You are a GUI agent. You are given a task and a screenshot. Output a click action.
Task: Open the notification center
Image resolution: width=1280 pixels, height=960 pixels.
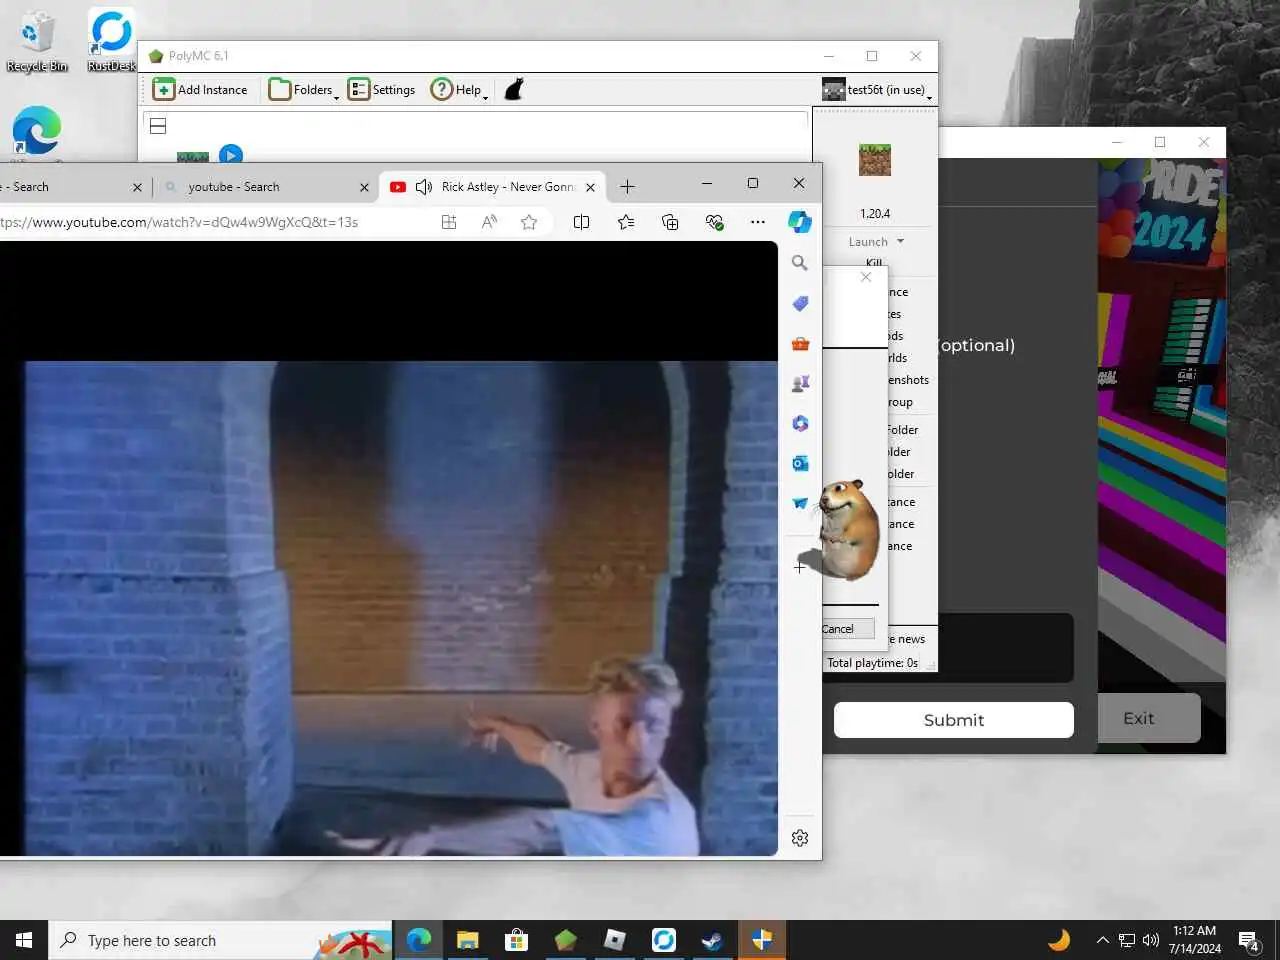tap(1249, 940)
